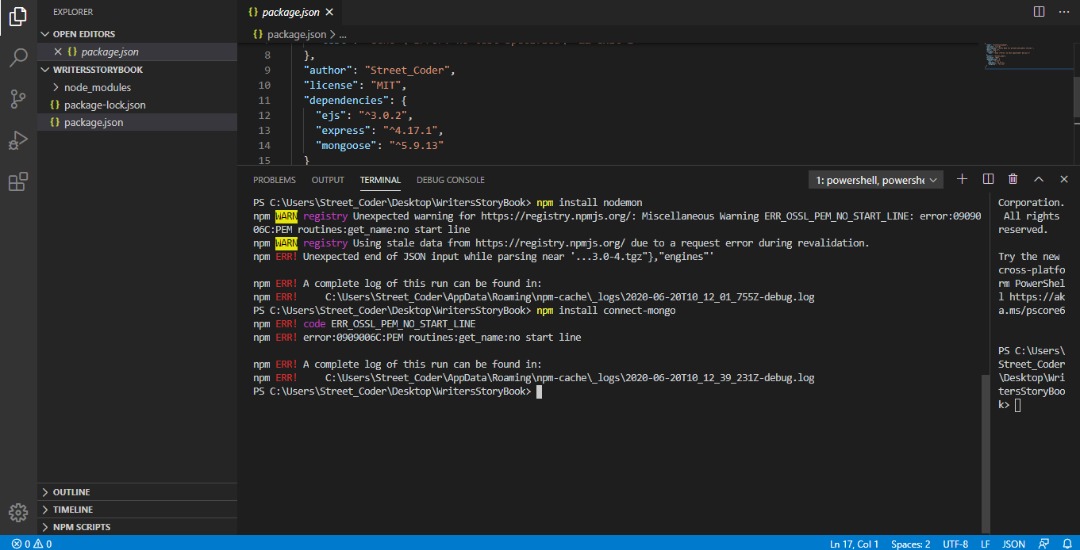Click the "Street_Coder" author value

407,70
